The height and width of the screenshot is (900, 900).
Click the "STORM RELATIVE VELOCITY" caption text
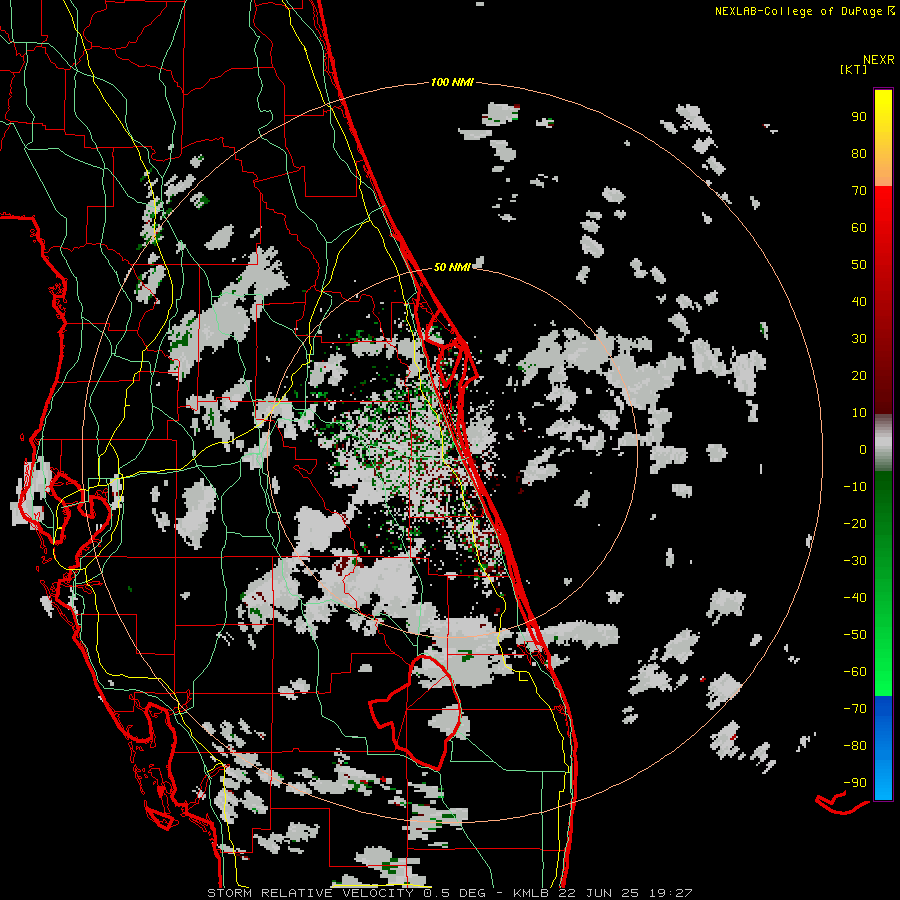point(310,893)
